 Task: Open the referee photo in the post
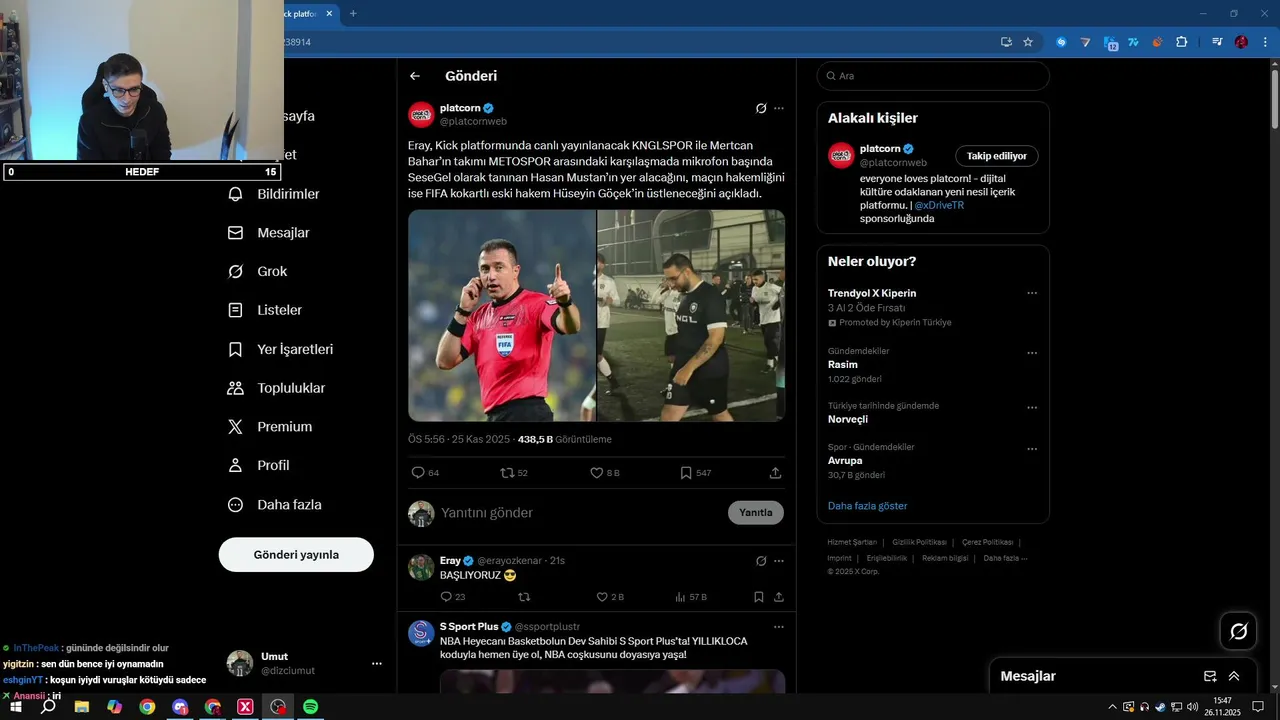tap(502, 315)
